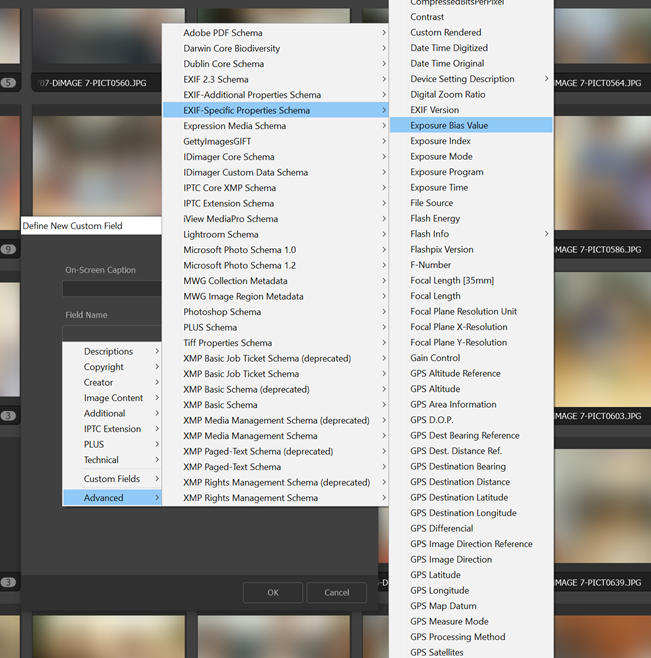Viewport: 651px width, 658px height.
Task: Open Microsoft Photo Schema 1.0
Action: (275, 250)
